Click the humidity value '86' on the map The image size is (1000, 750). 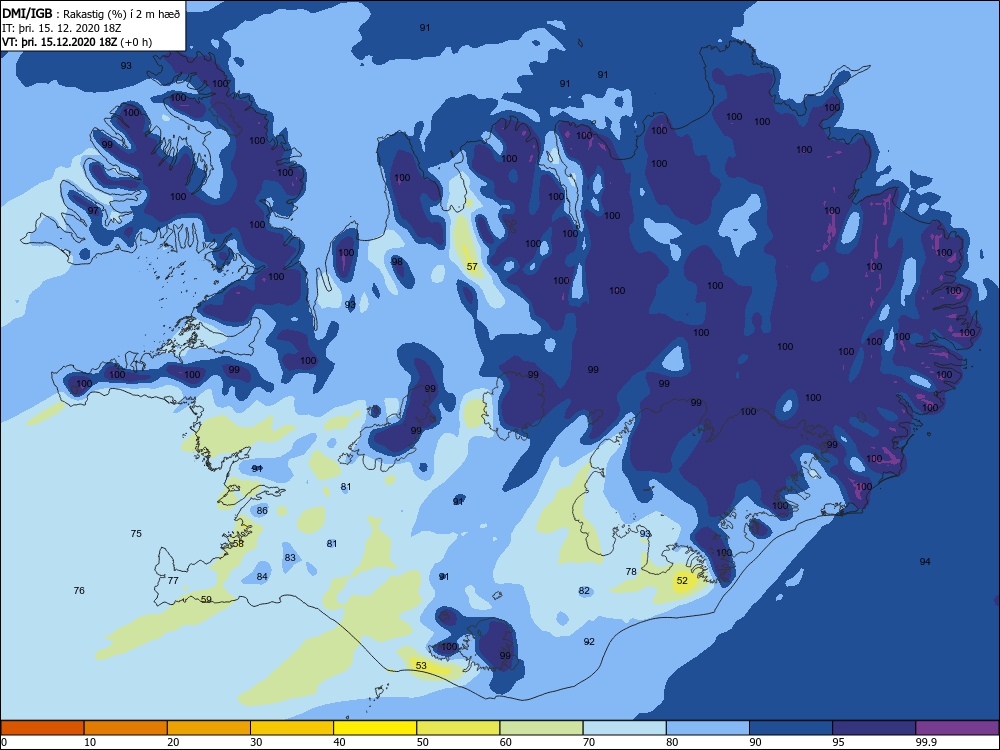click(x=262, y=510)
